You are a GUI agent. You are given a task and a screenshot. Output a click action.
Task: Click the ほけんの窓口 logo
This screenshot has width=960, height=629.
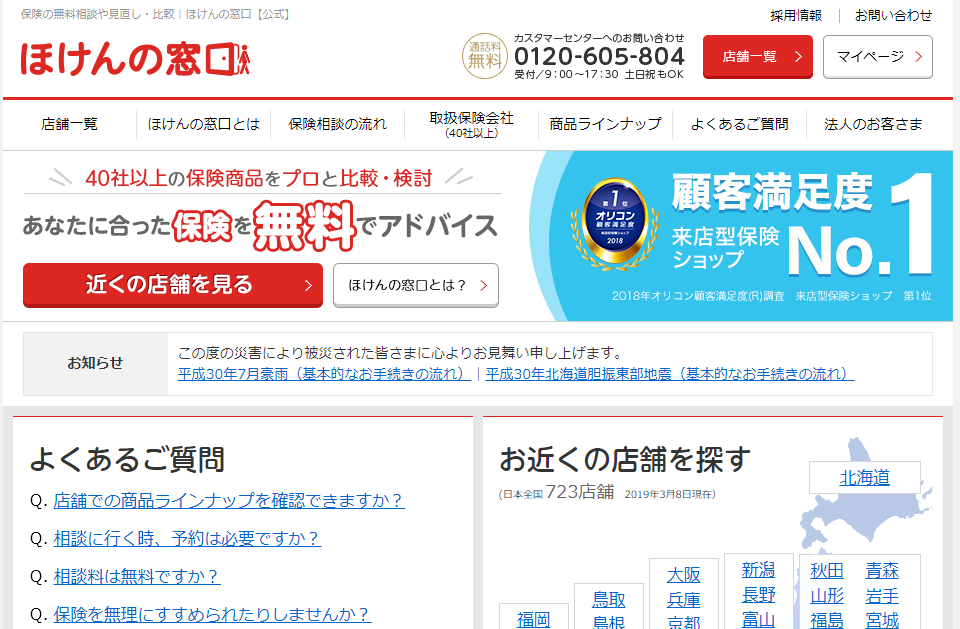135,59
